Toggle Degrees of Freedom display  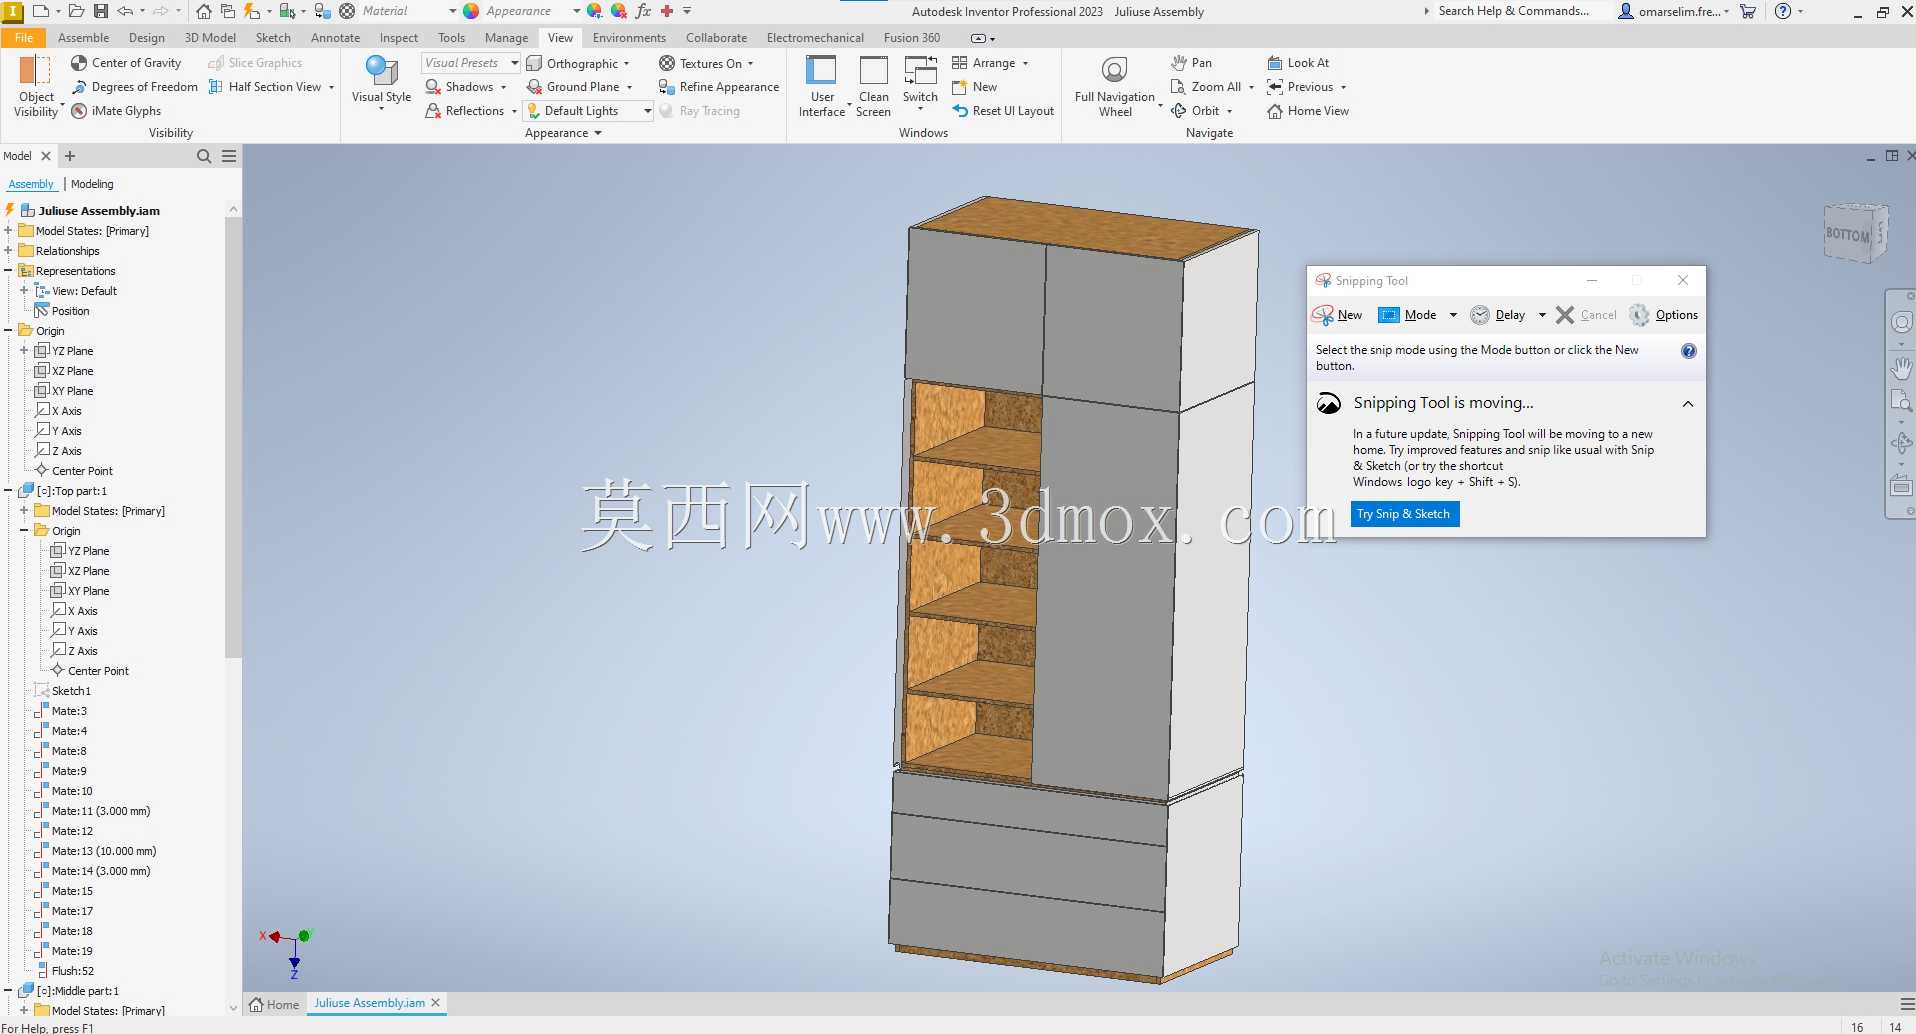135,87
